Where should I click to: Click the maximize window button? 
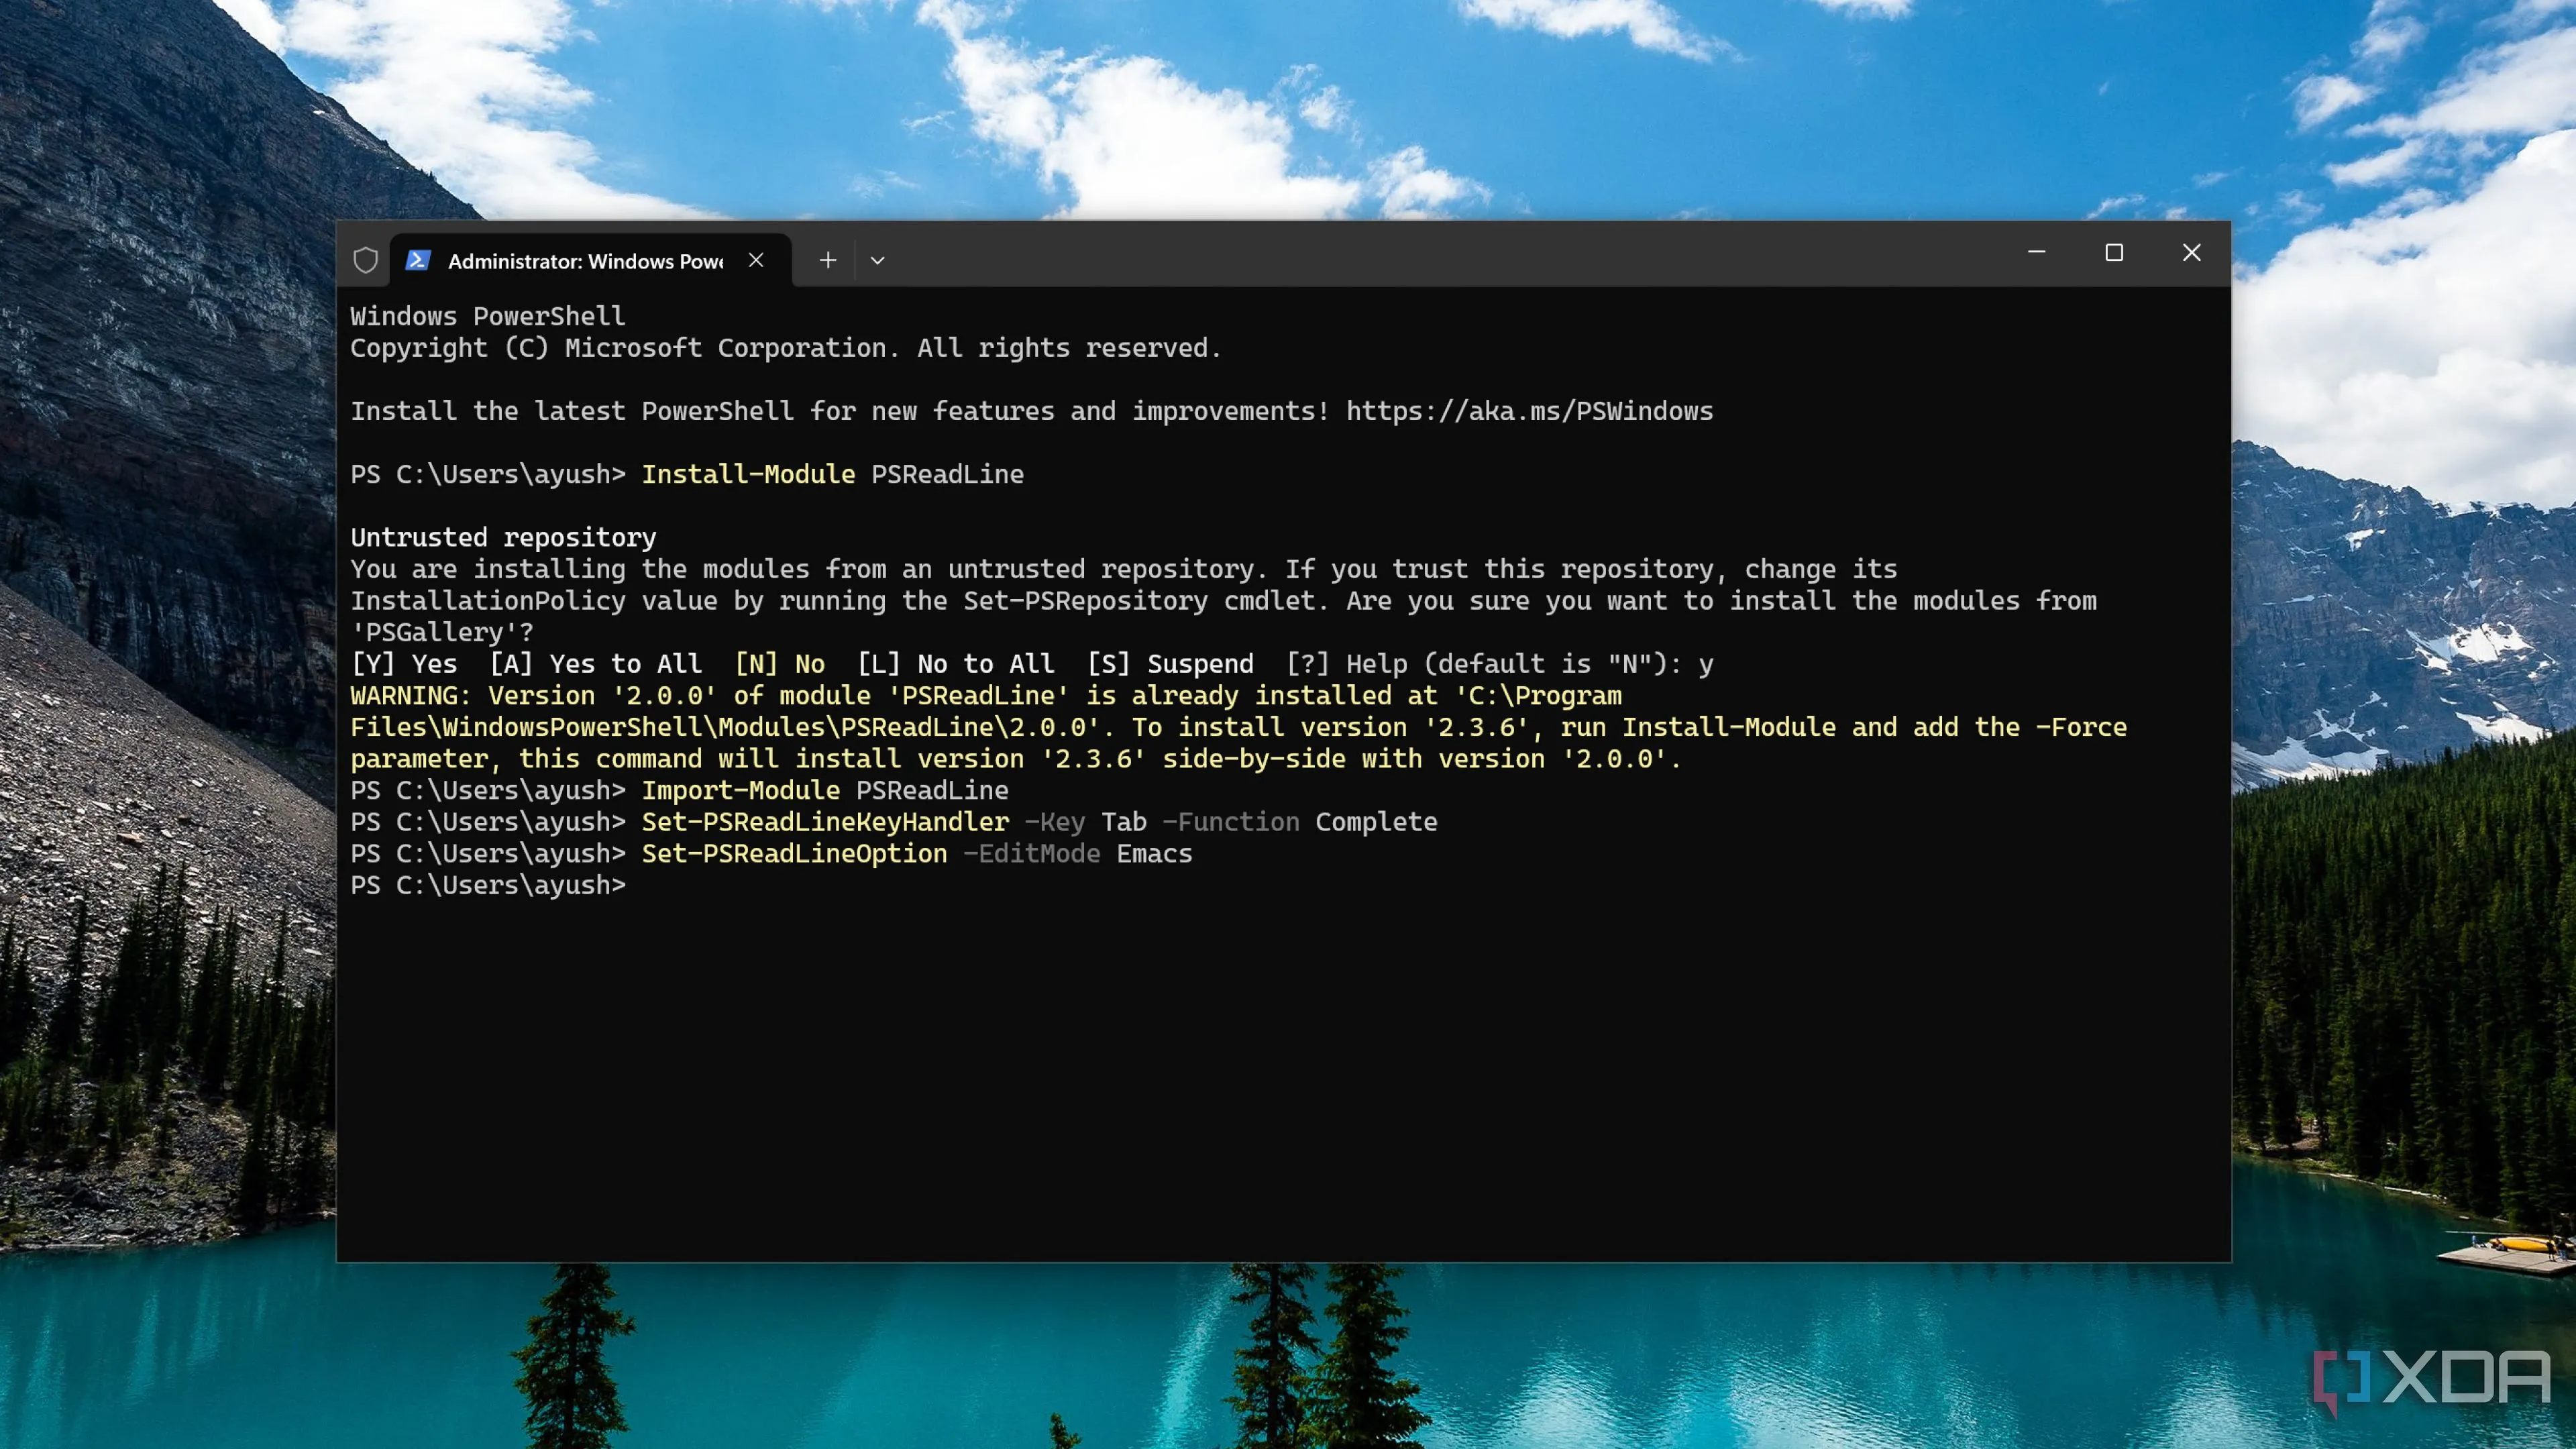[2114, 253]
